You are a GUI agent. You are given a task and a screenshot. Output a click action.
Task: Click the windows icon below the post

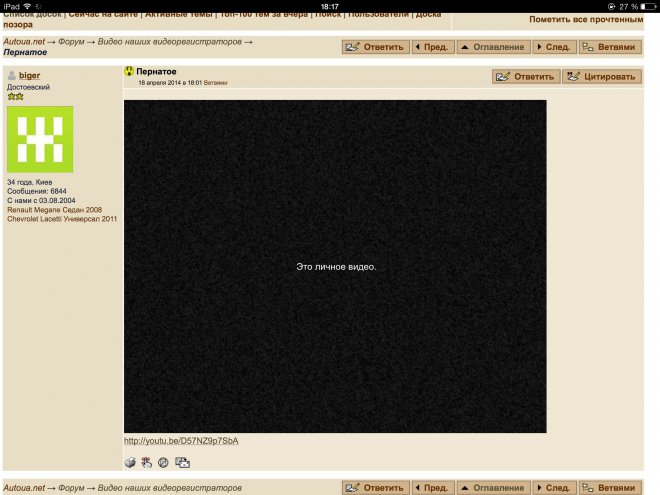tap(182, 462)
